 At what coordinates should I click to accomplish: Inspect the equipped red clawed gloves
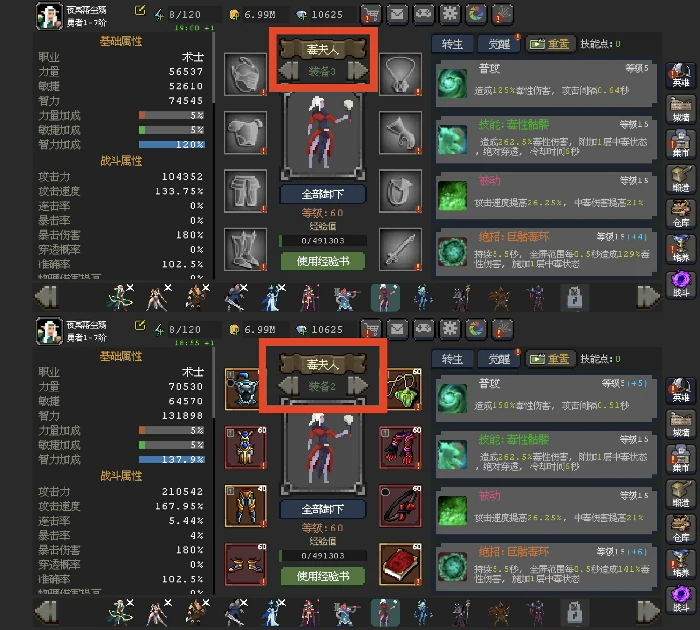click(x=400, y=447)
